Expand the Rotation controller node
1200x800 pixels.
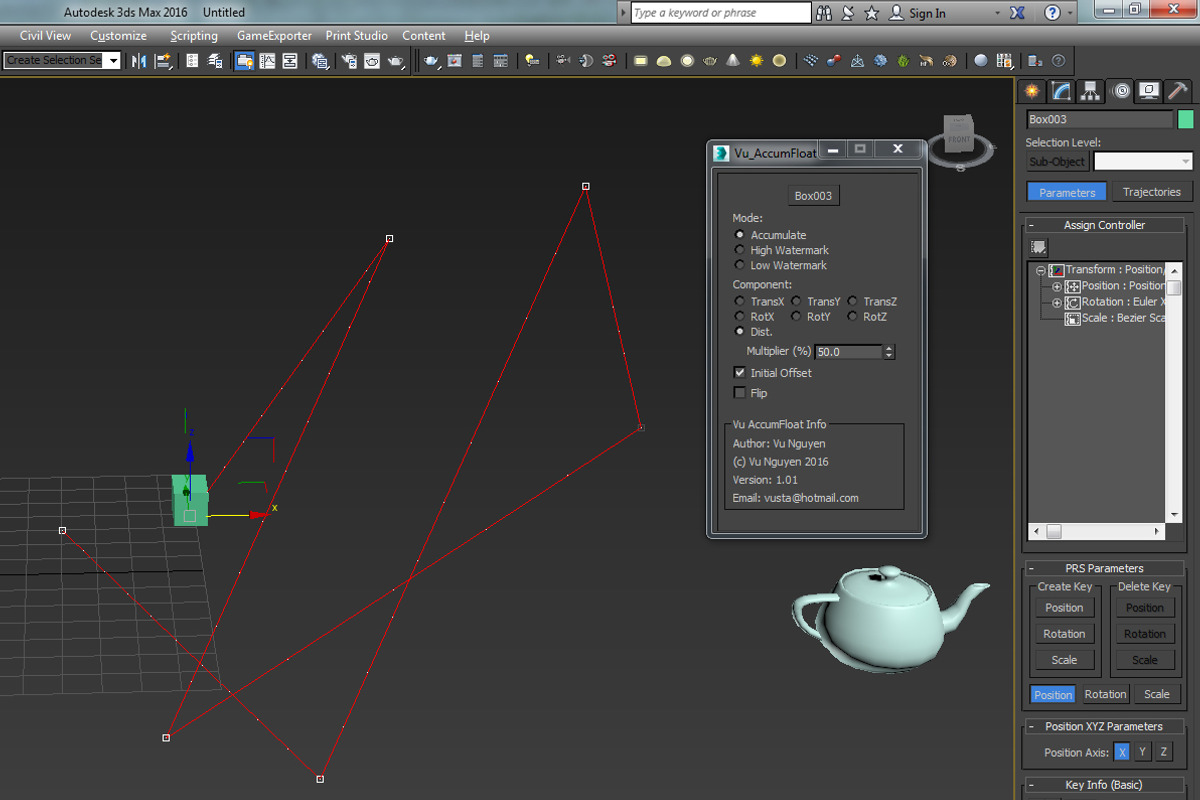click(x=1057, y=302)
